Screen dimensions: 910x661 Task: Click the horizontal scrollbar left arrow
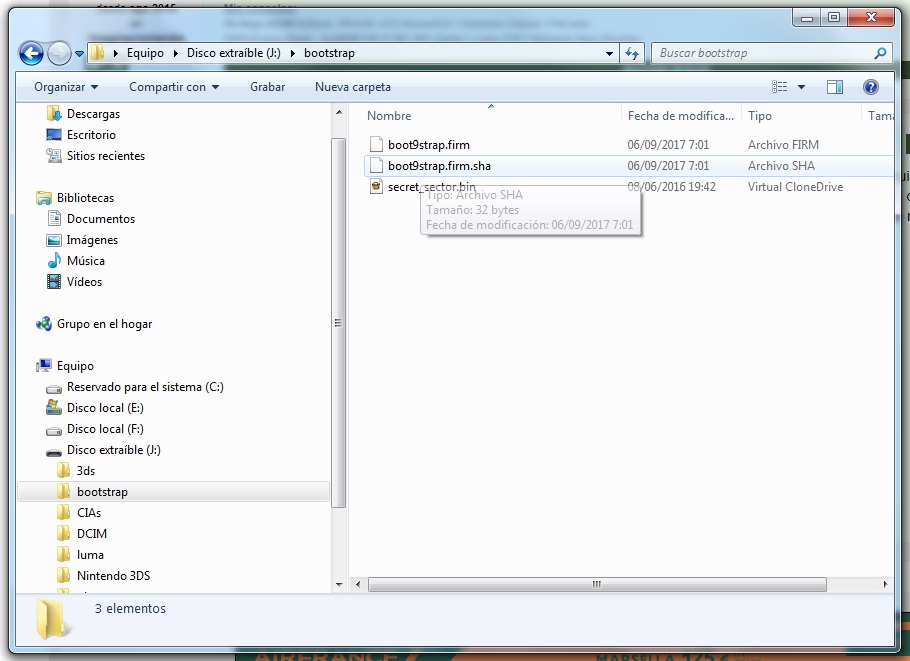358,584
